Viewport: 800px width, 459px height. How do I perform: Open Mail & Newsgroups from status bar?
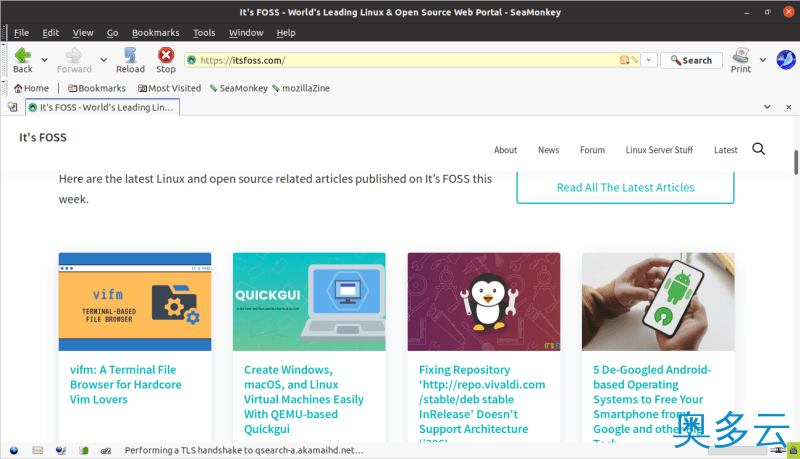click(38, 450)
